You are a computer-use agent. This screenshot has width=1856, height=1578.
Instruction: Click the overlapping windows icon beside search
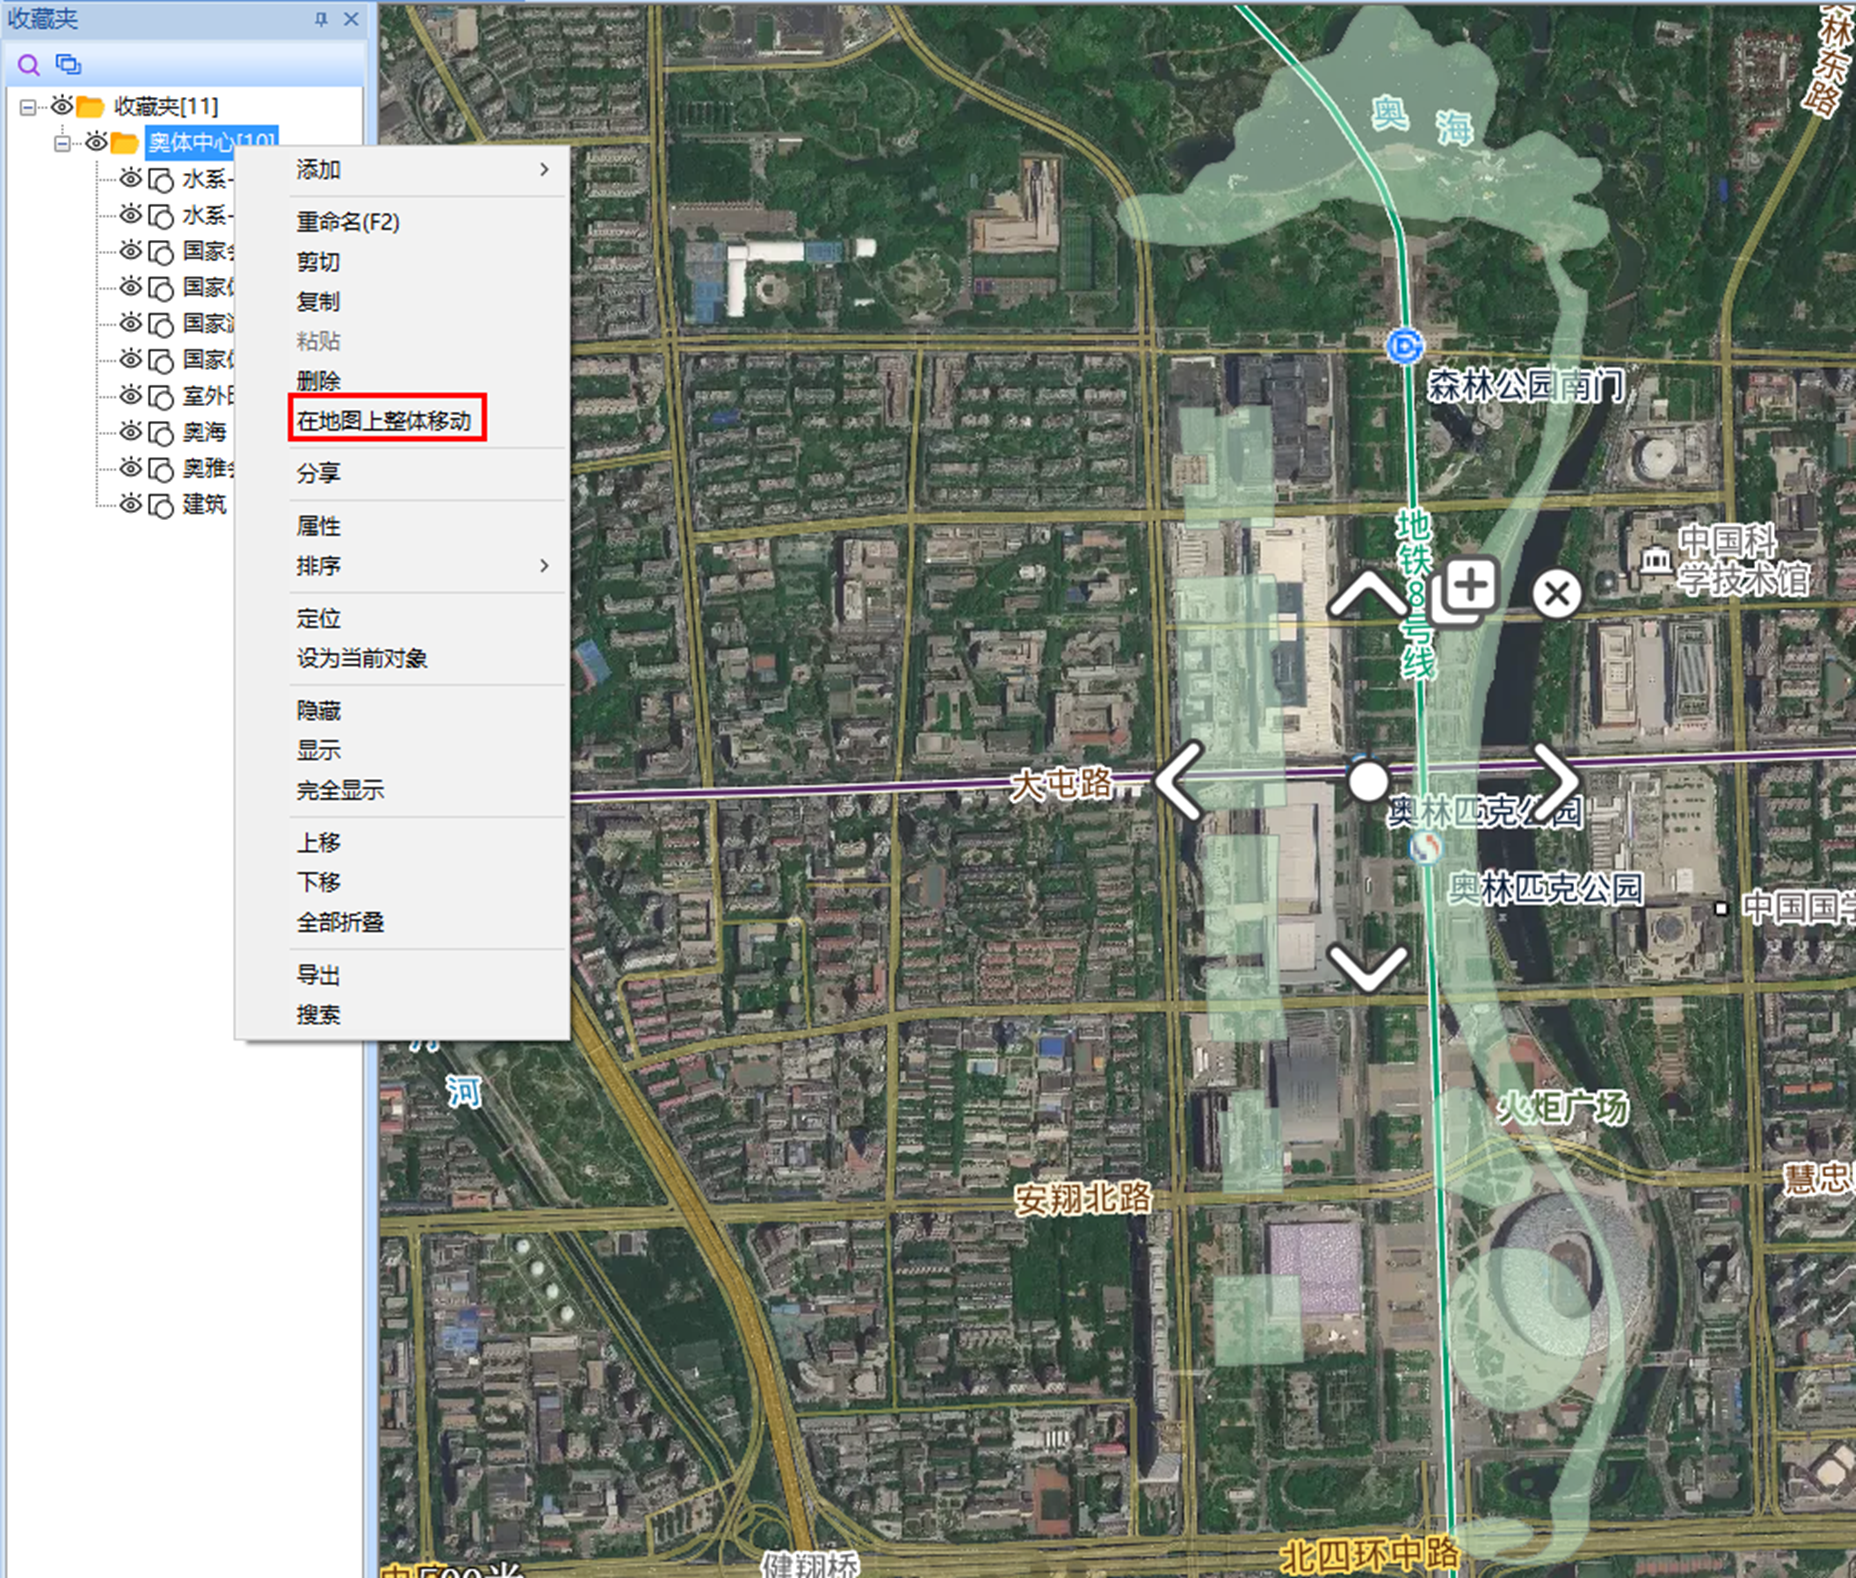[x=68, y=64]
